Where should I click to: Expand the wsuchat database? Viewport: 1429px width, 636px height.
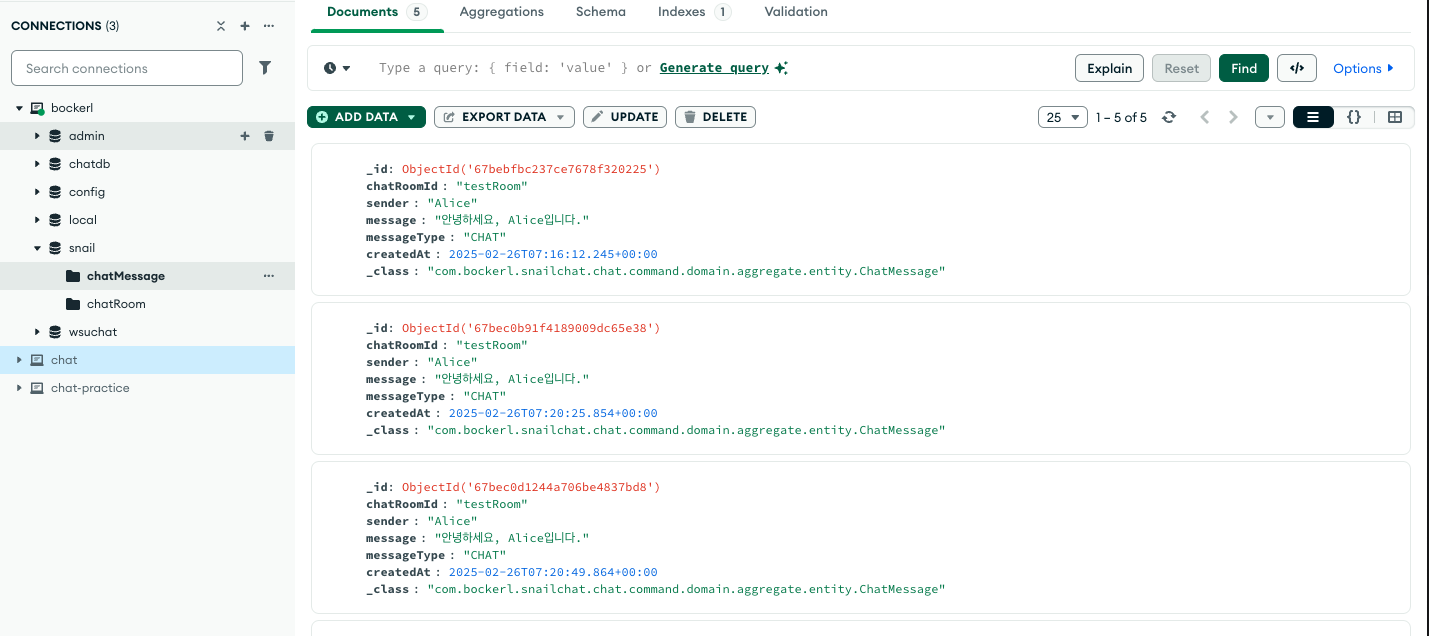[37, 332]
